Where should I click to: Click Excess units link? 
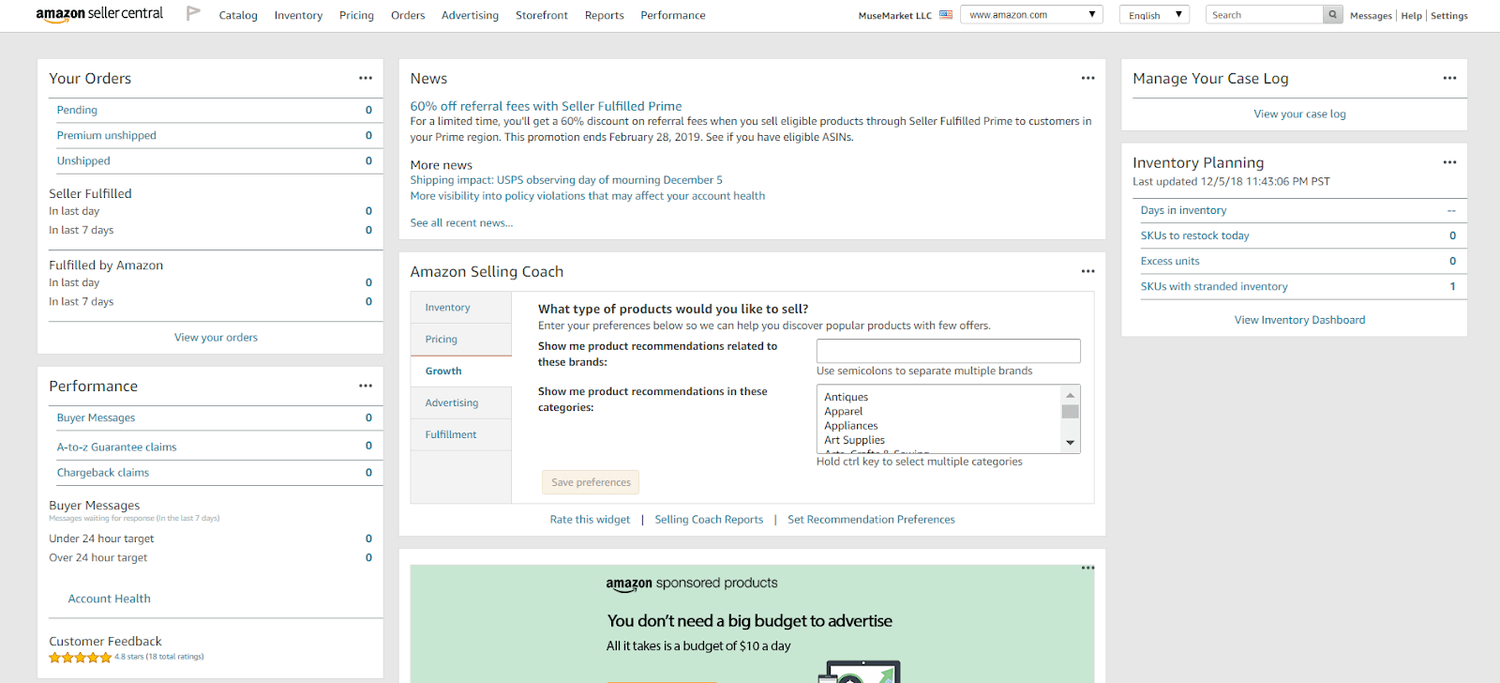pyautogui.click(x=1170, y=261)
